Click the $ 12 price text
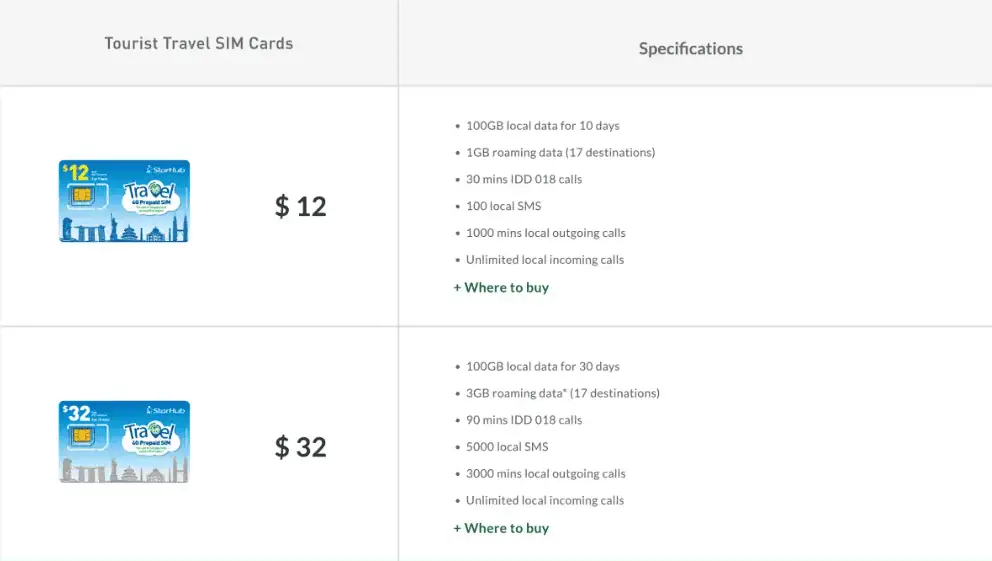 pos(301,206)
